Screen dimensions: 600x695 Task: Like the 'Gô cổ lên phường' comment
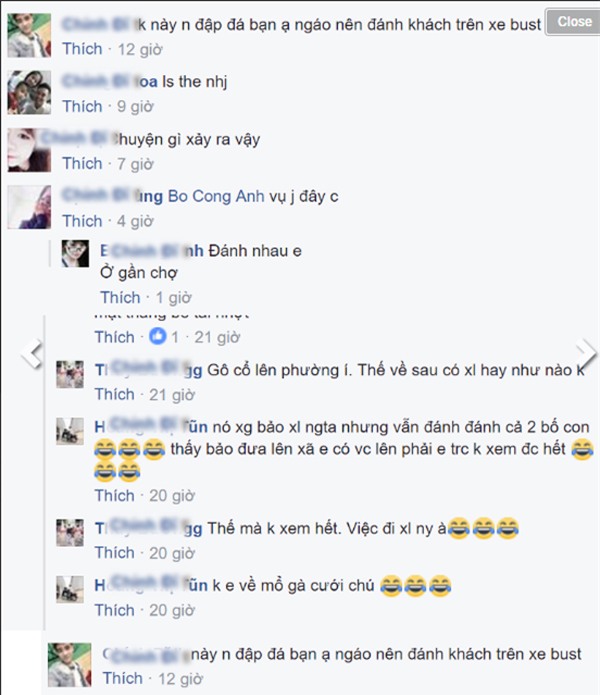[x=115, y=394]
